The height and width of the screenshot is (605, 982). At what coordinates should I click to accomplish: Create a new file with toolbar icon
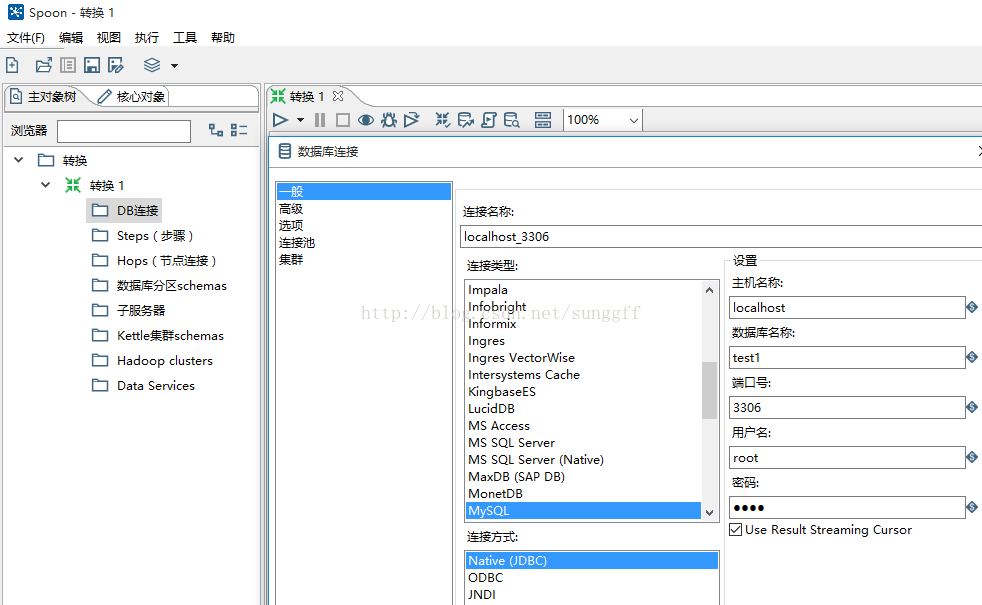click(x=13, y=65)
